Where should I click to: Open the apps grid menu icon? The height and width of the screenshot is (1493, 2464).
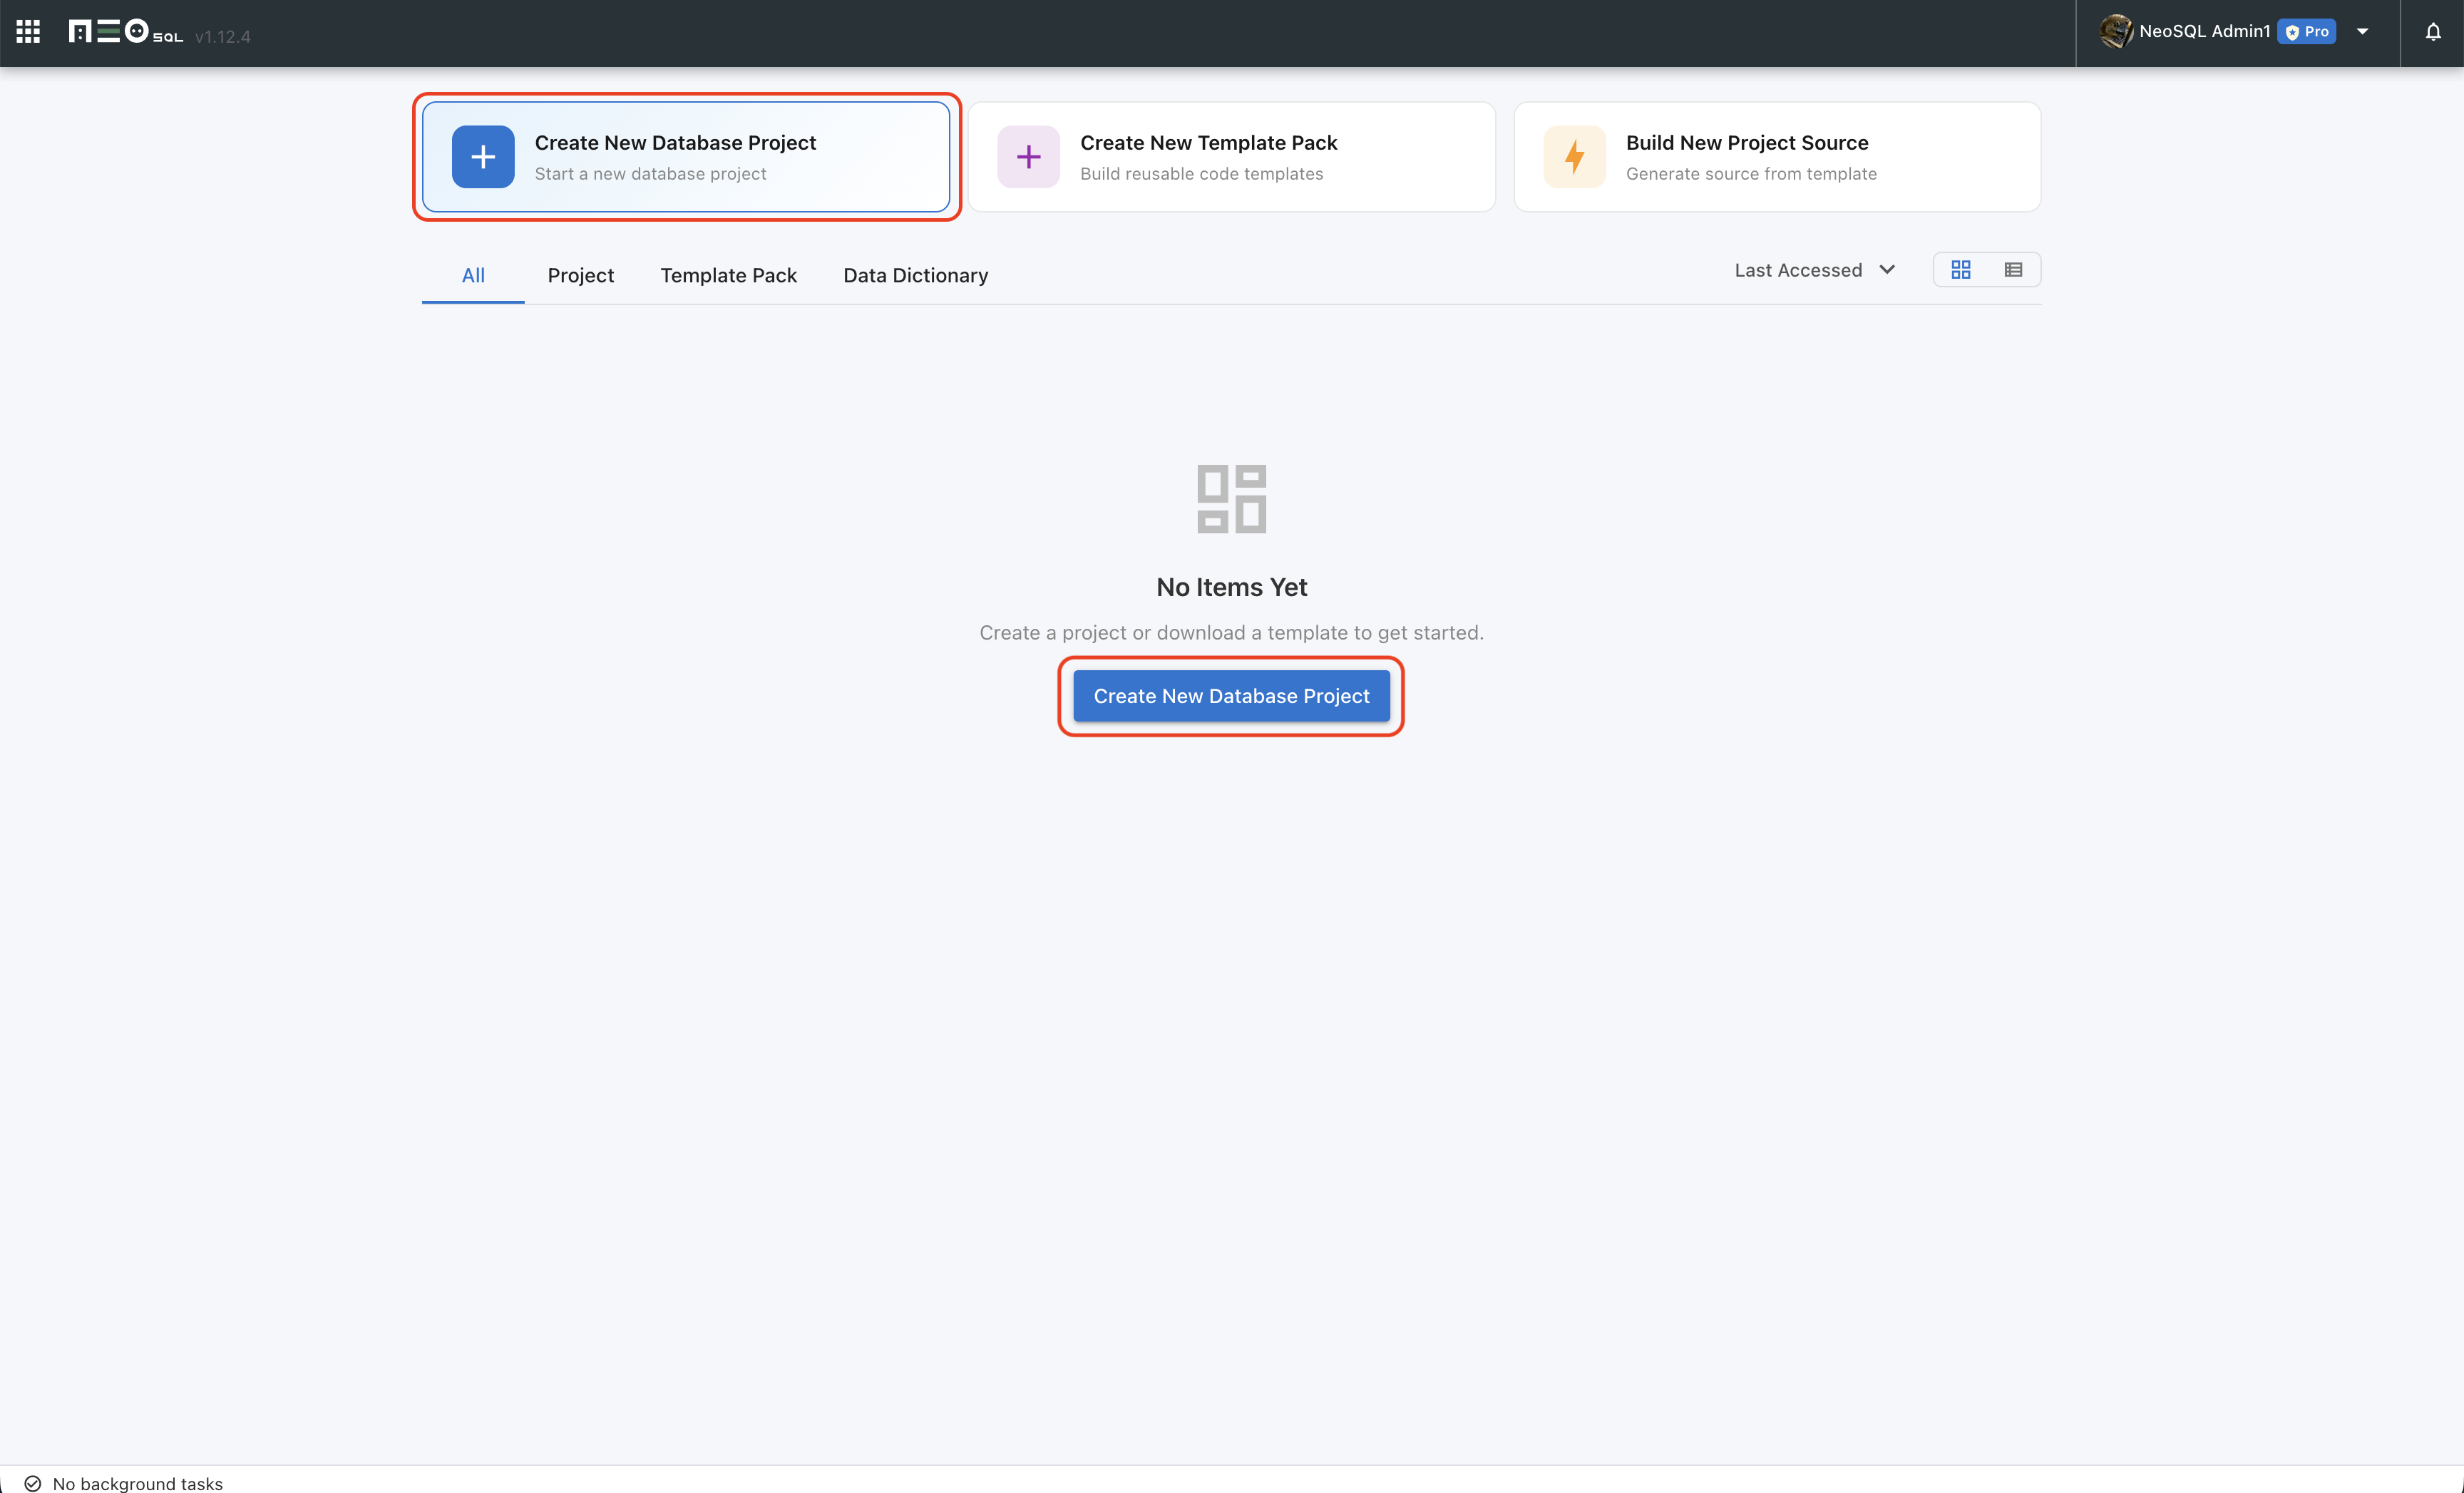click(28, 32)
